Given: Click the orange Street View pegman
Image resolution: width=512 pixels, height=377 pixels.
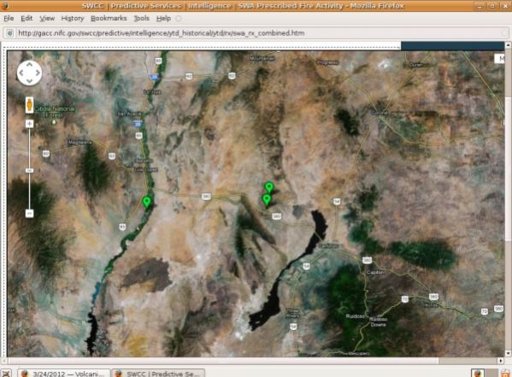Looking at the screenshot, I should pos(29,105).
